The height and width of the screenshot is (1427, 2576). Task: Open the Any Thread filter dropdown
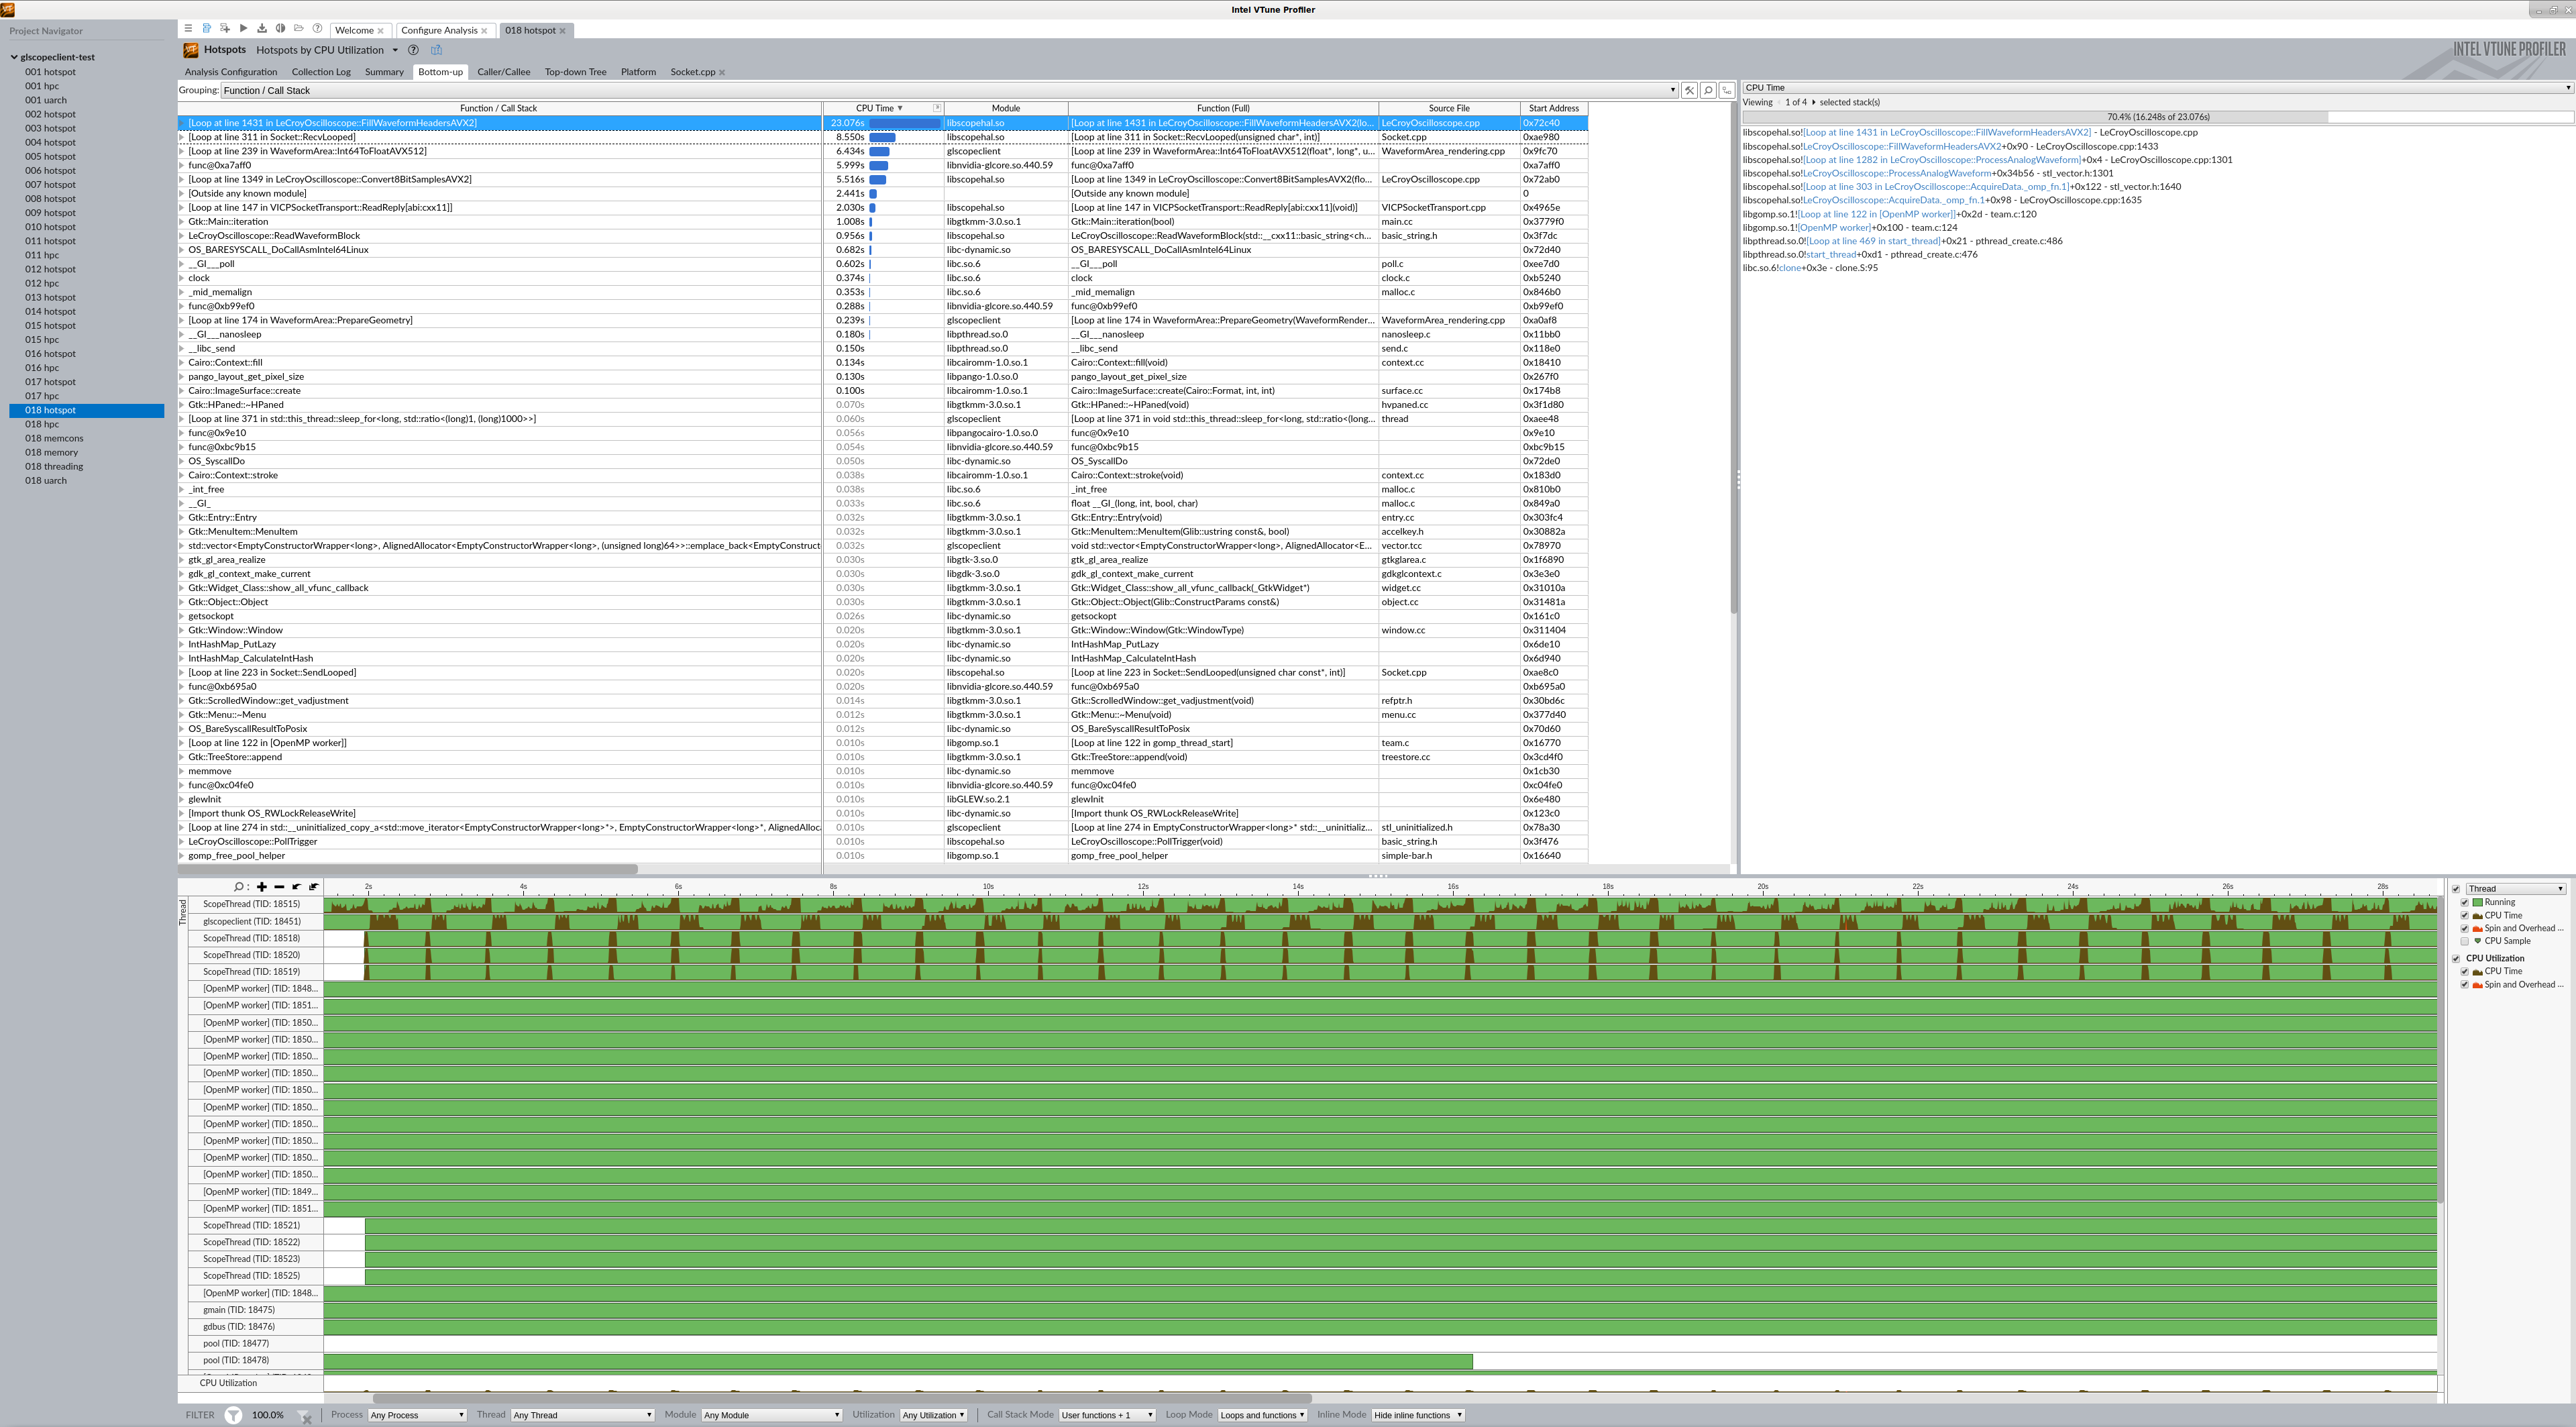coord(582,1415)
